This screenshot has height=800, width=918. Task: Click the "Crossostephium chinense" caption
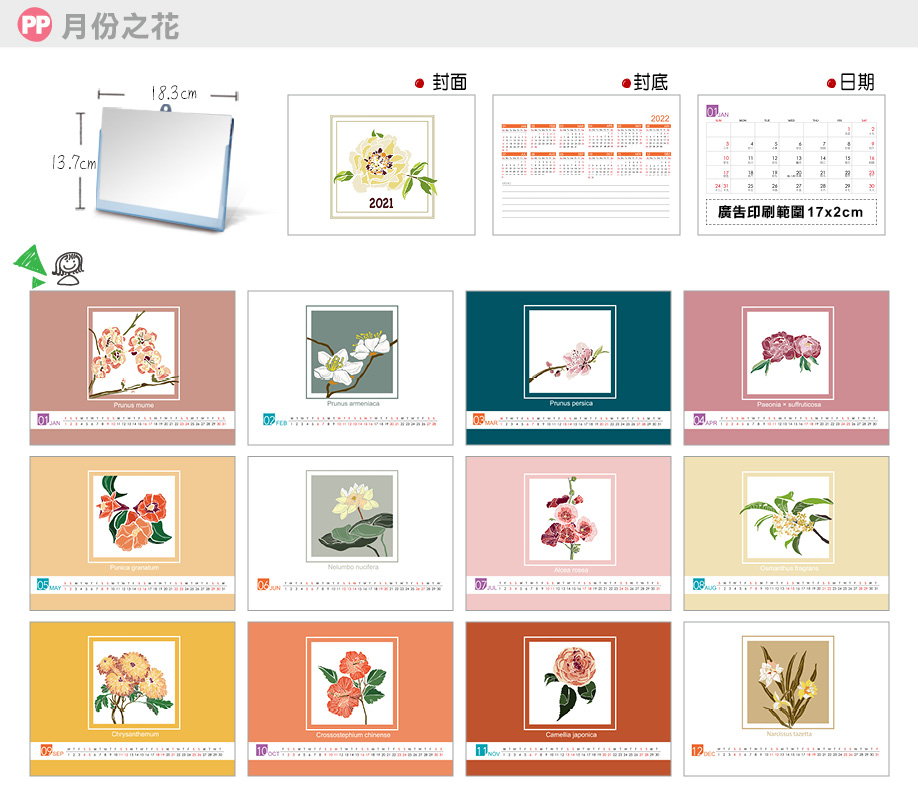pos(353,735)
